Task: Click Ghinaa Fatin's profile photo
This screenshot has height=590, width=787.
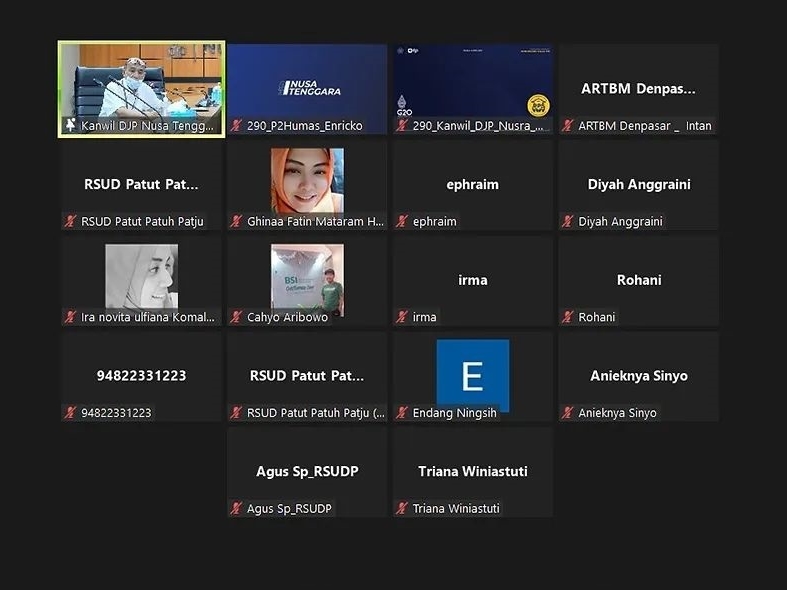Action: click(x=307, y=180)
